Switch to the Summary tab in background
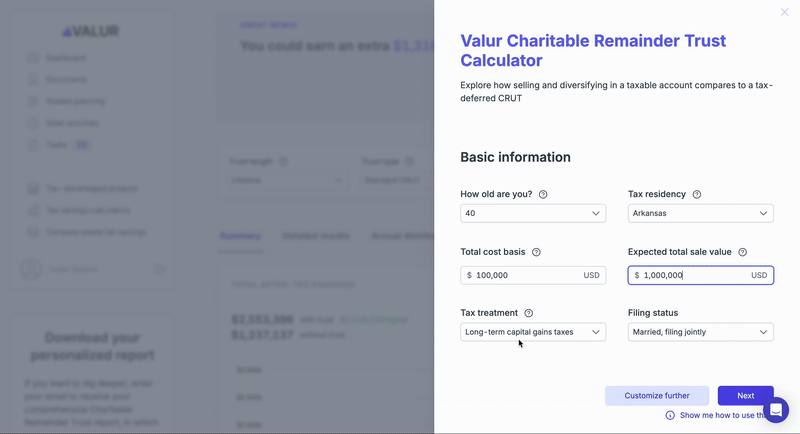Image resolution: width=800 pixels, height=434 pixels. pyautogui.click(x=240, y=236)
